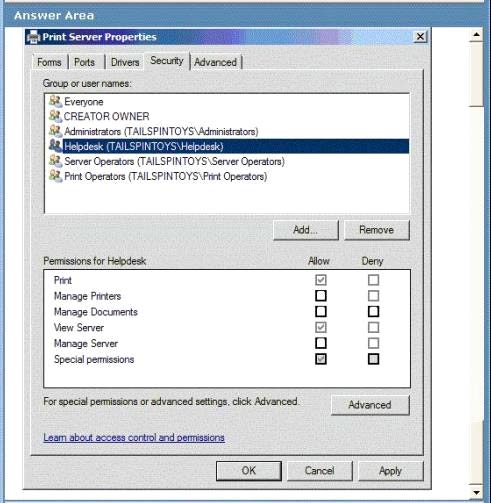
Task: Open Learn about access control link
Action: [134, 437]
